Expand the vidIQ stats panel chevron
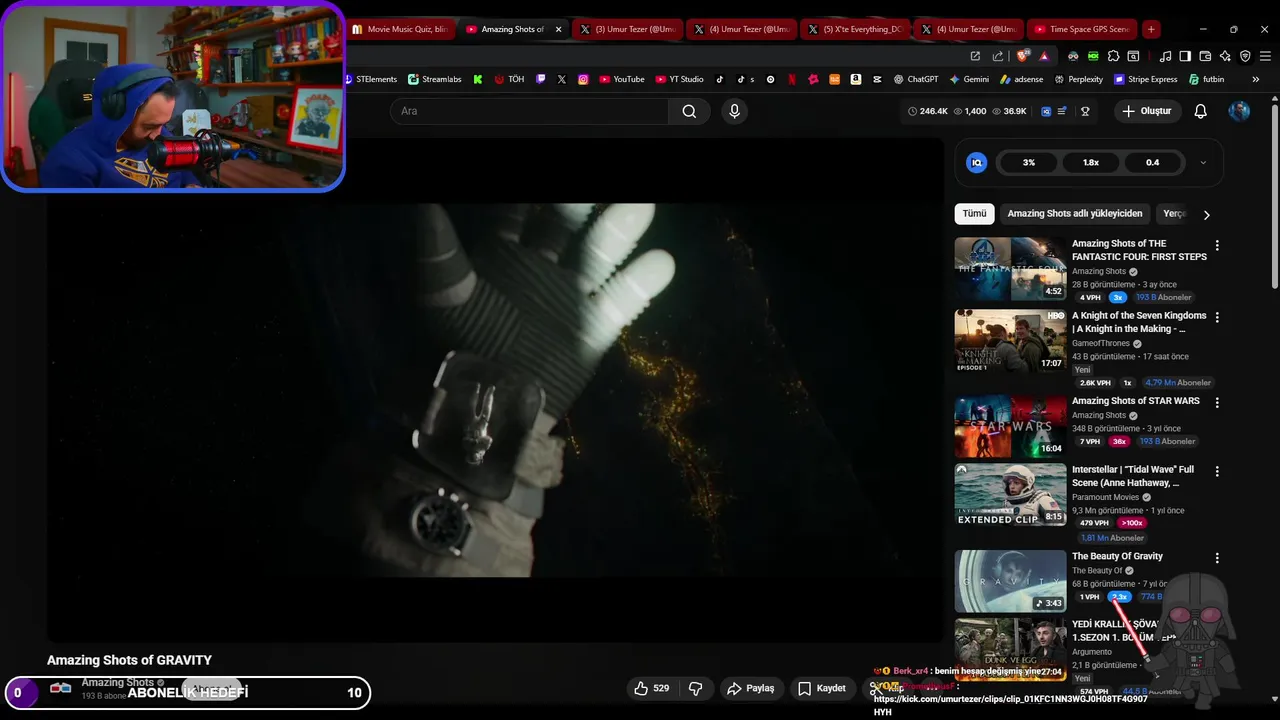Screen dimensions: 1280x720 tap(1203, 162)
